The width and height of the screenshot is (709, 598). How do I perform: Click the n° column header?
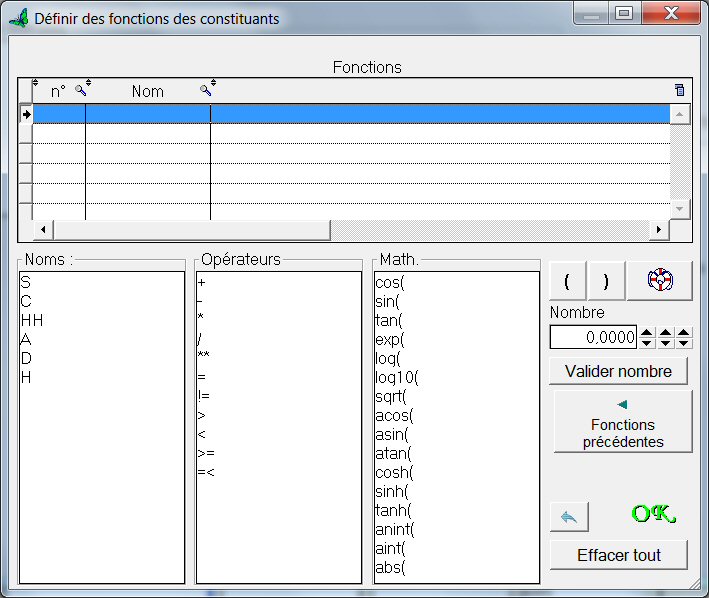(x=58, y=91)
